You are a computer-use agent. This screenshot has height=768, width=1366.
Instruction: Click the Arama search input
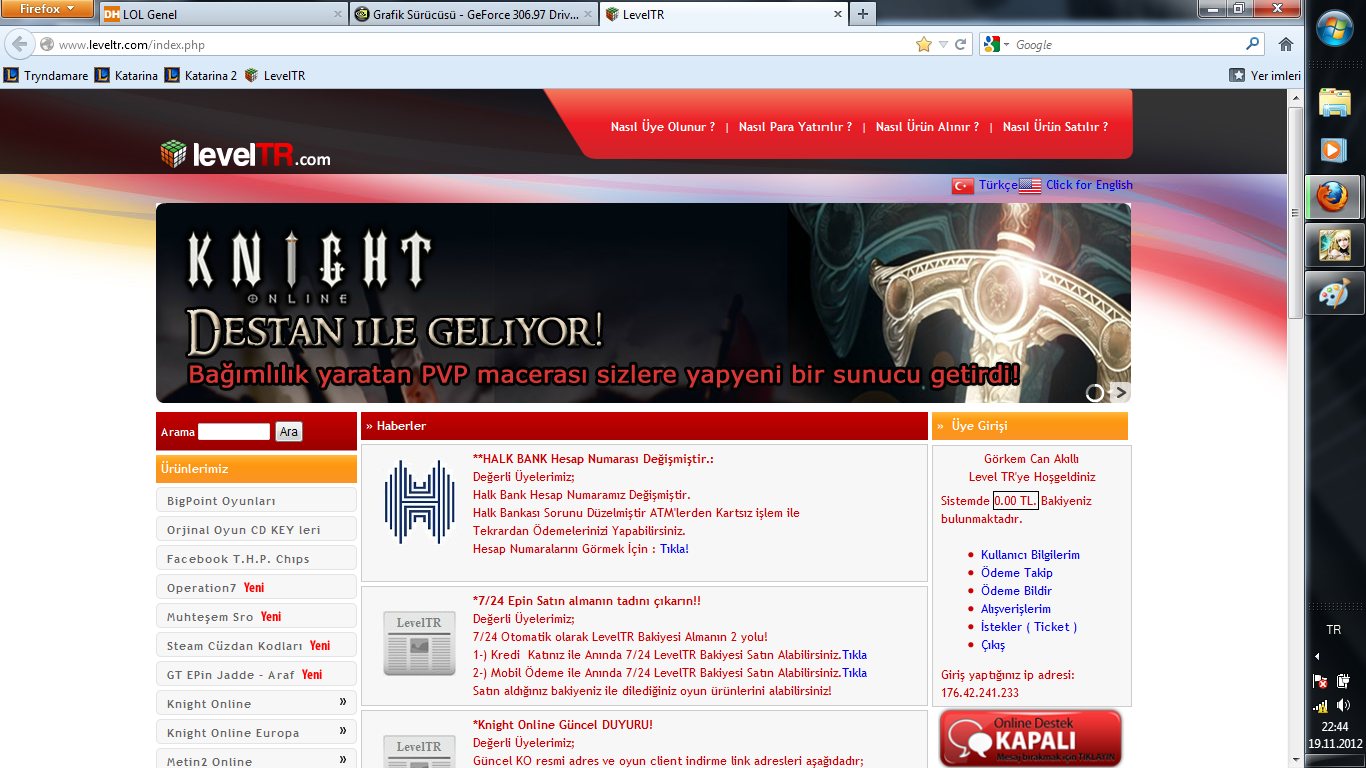[234, 432]
